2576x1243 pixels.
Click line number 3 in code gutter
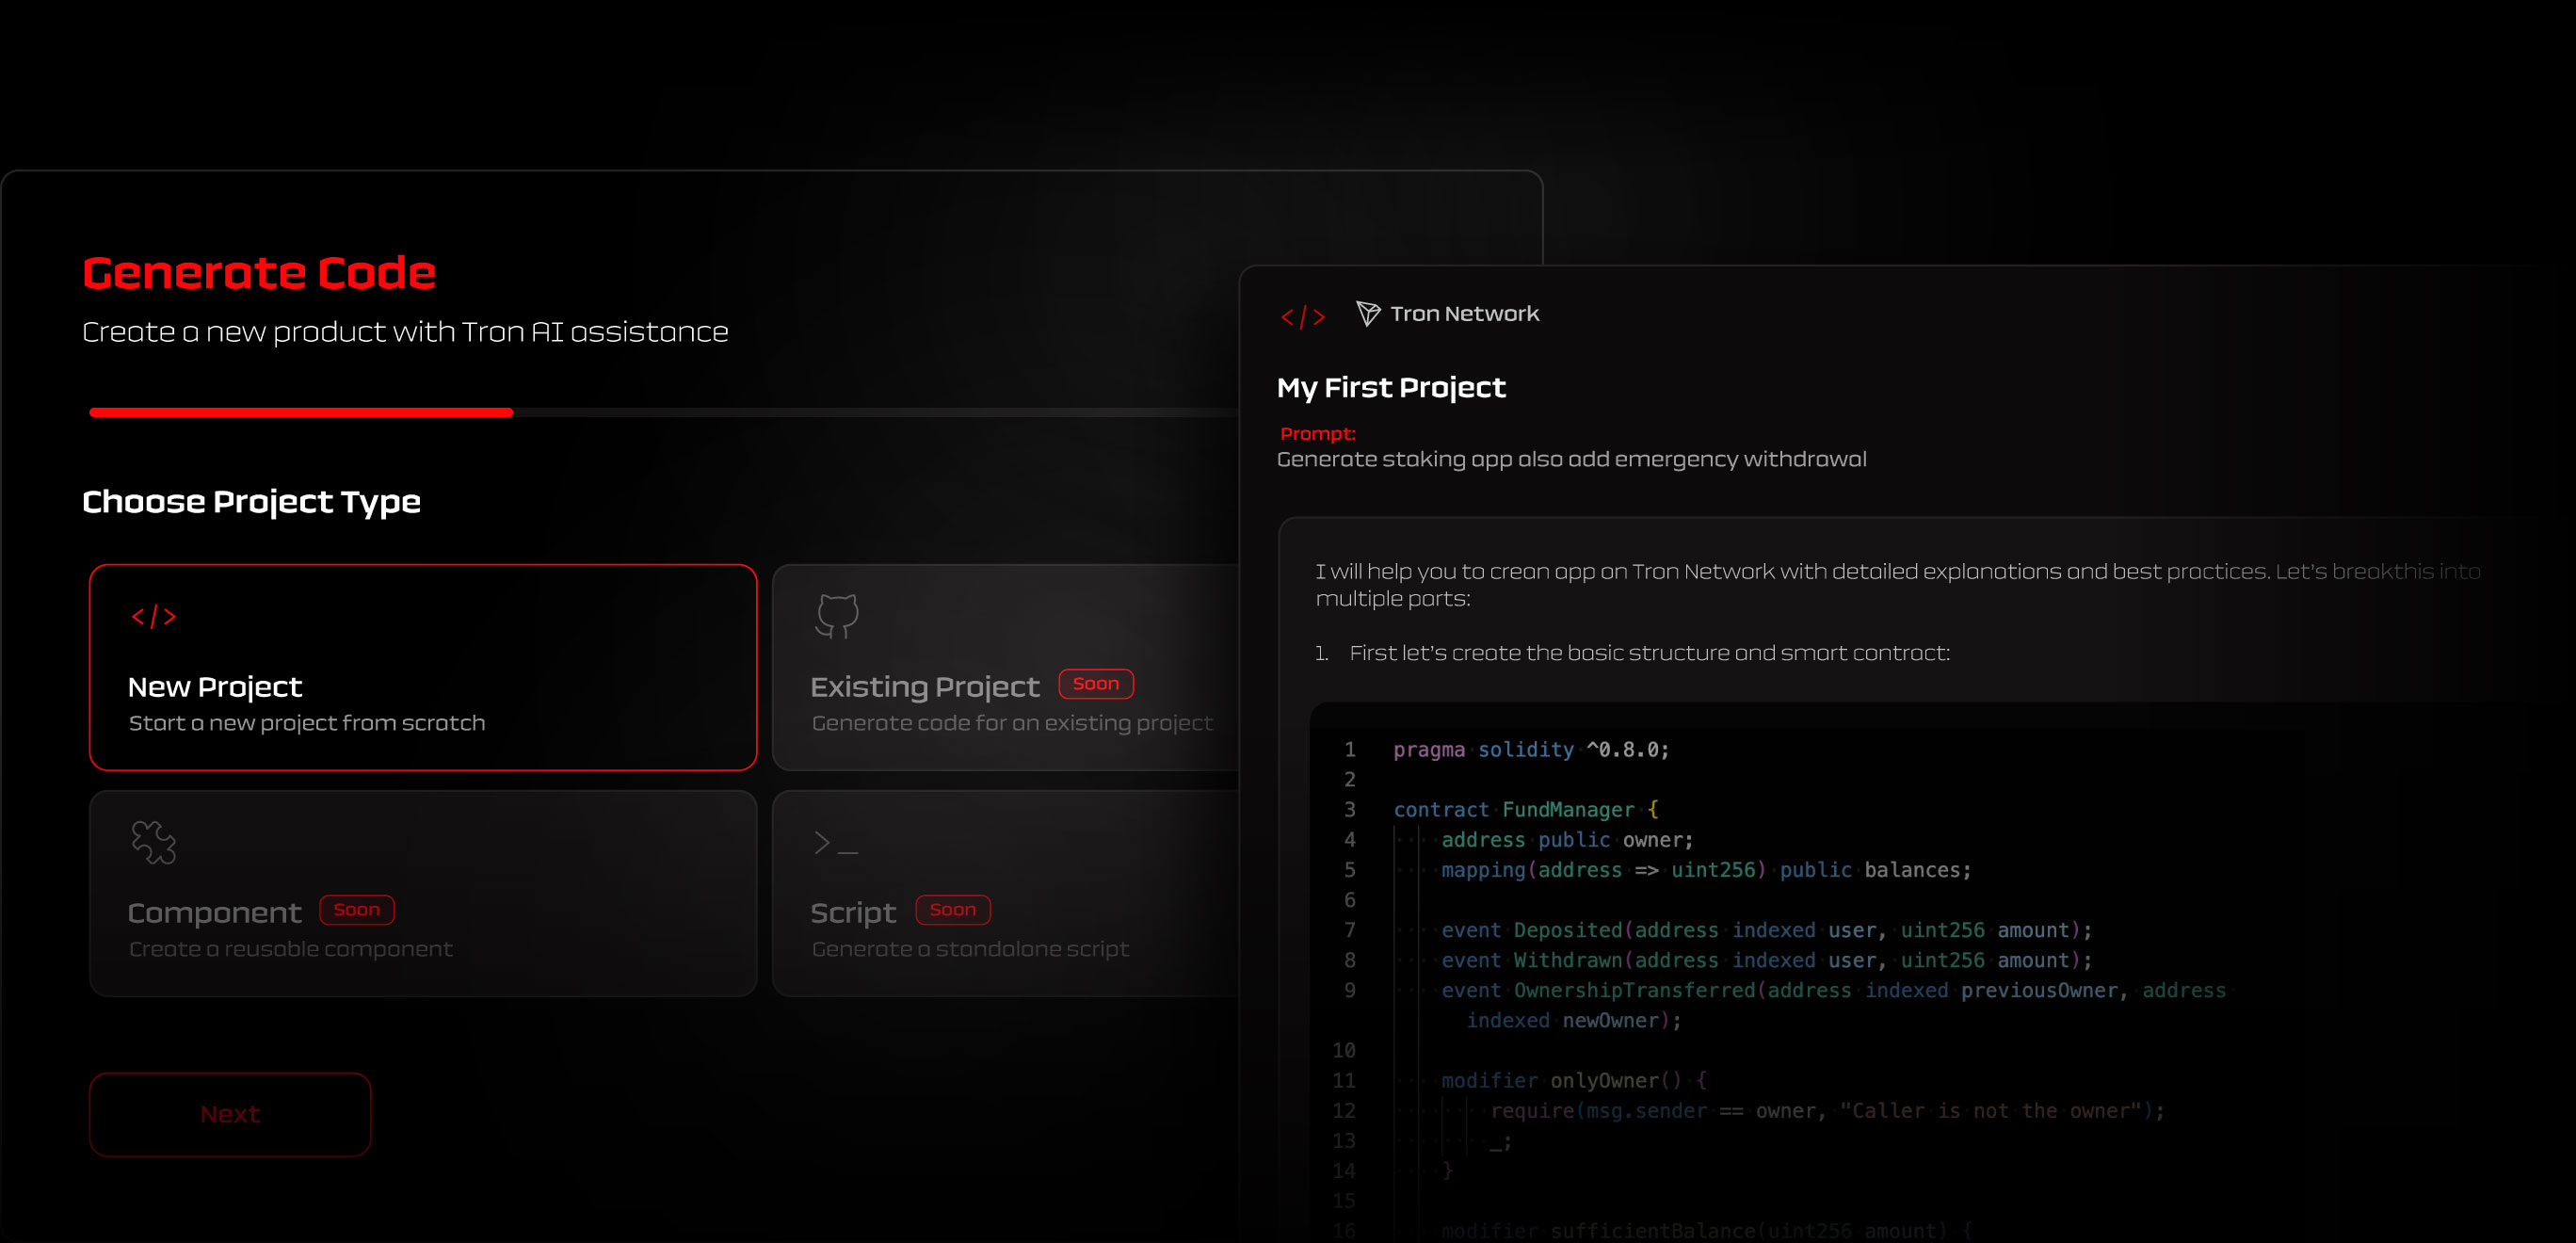point(1349,810)
